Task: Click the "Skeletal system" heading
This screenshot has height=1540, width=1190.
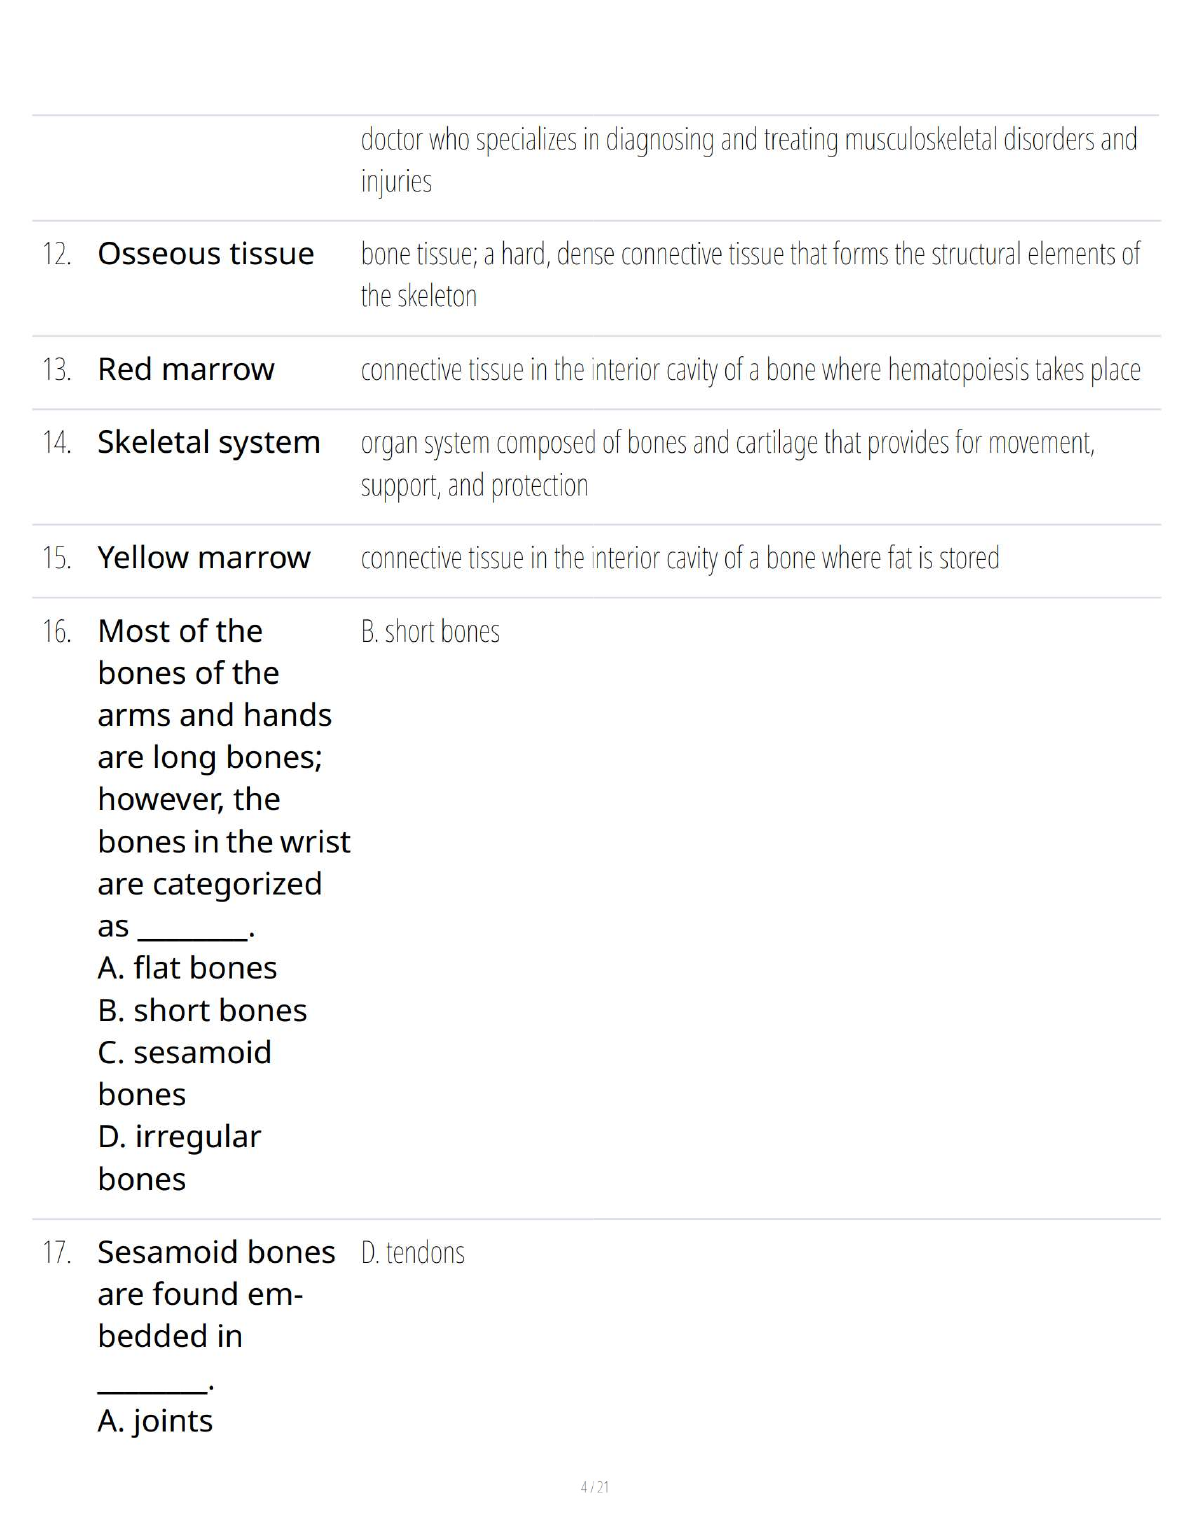Action: tap(208, 442)
